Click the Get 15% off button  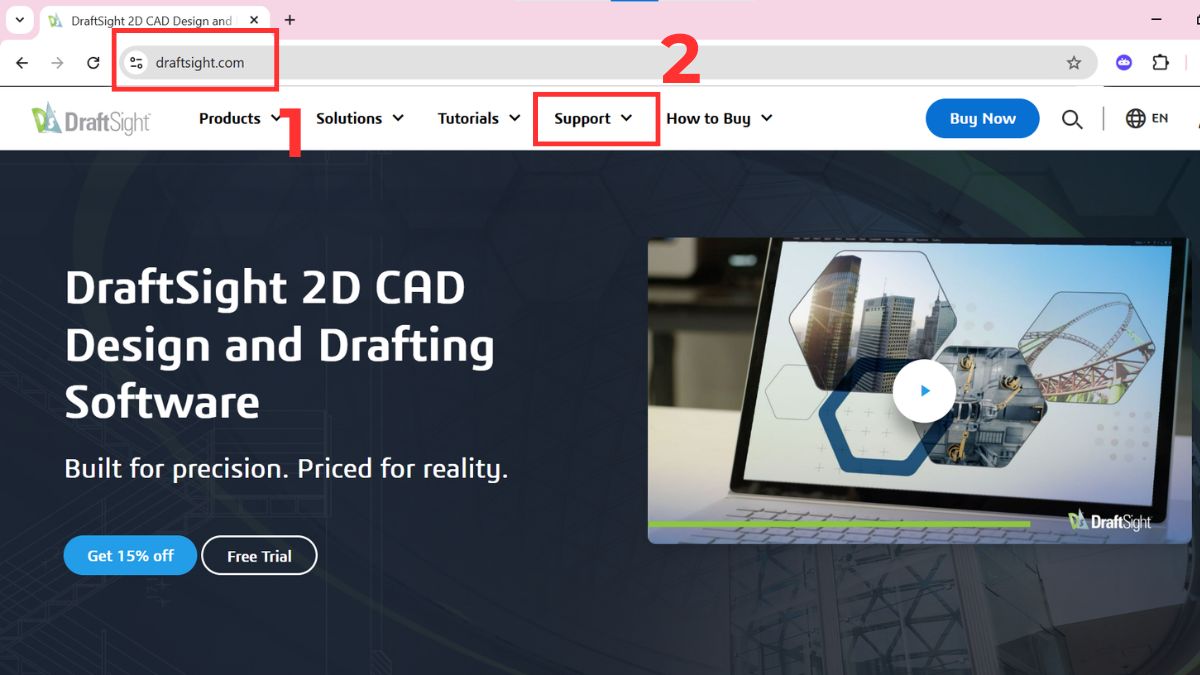point(130,555)
